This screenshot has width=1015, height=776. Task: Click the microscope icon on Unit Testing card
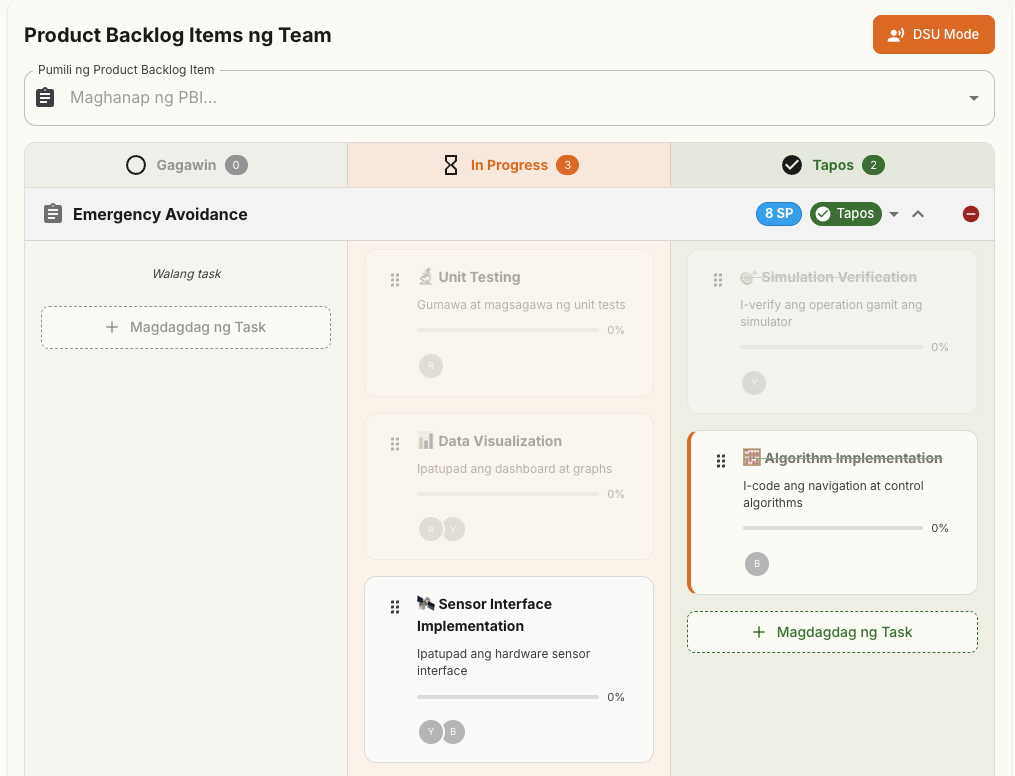426,276
